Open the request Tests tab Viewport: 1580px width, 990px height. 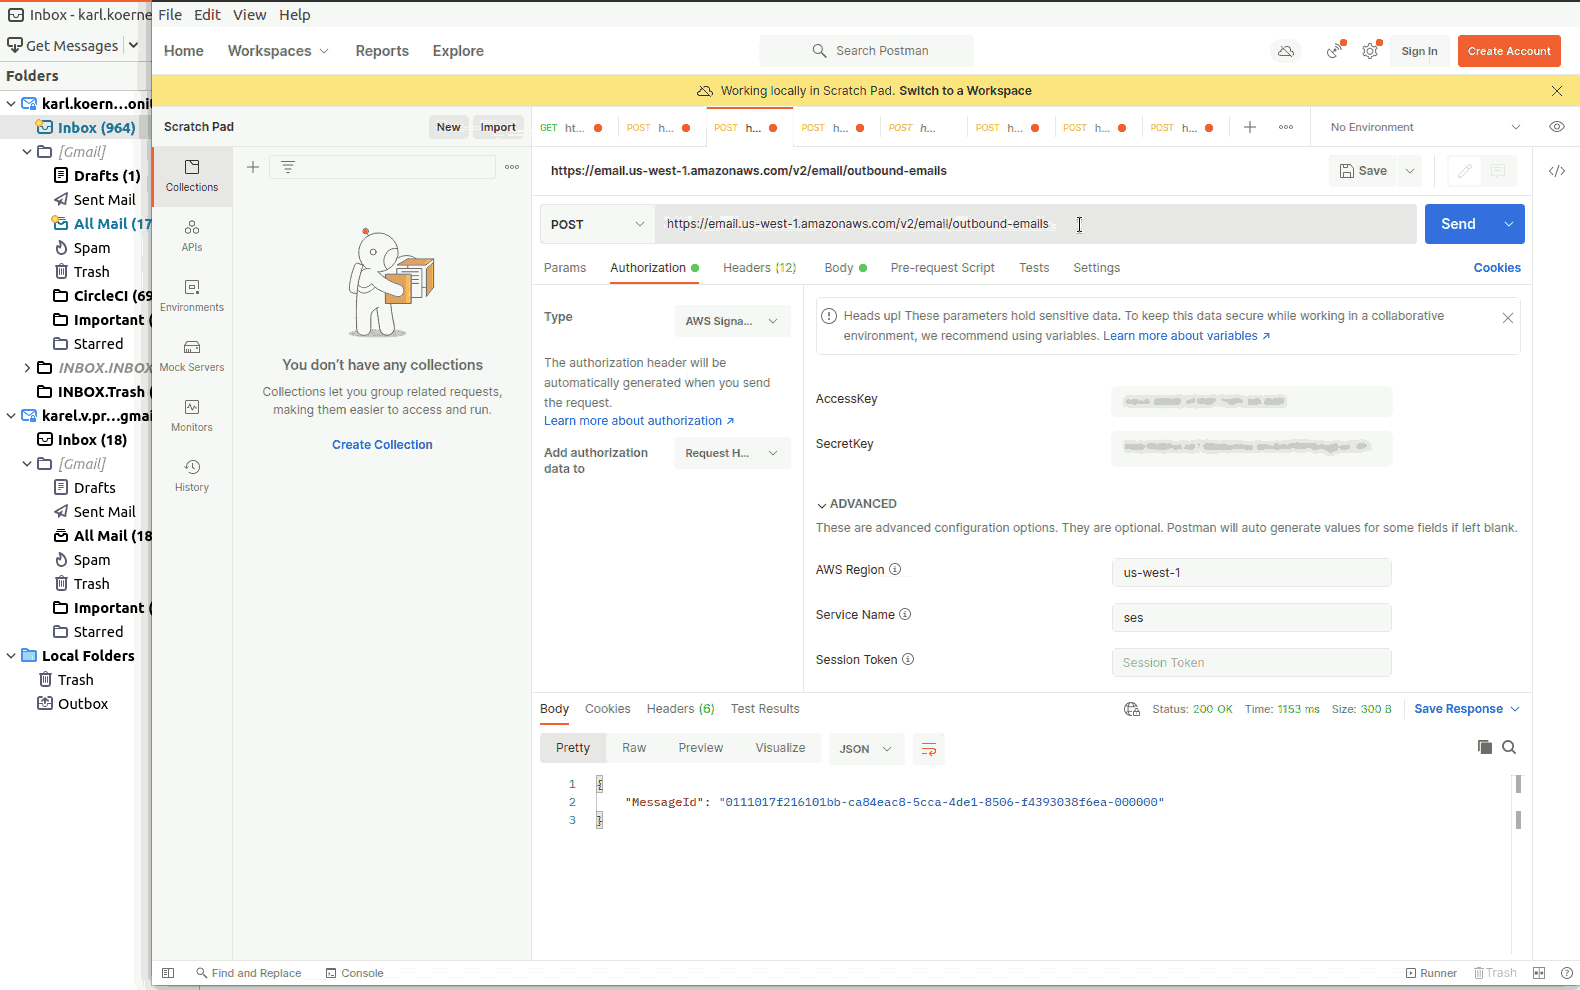pos(1034,268)
